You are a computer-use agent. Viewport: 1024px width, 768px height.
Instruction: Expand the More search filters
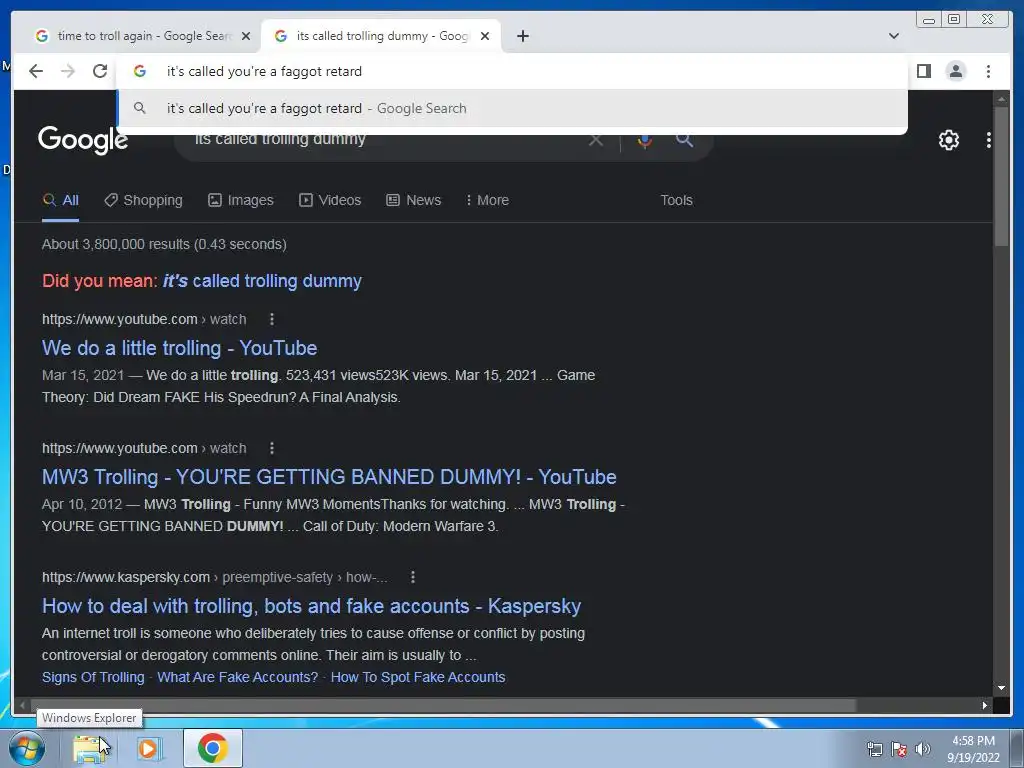487,200
